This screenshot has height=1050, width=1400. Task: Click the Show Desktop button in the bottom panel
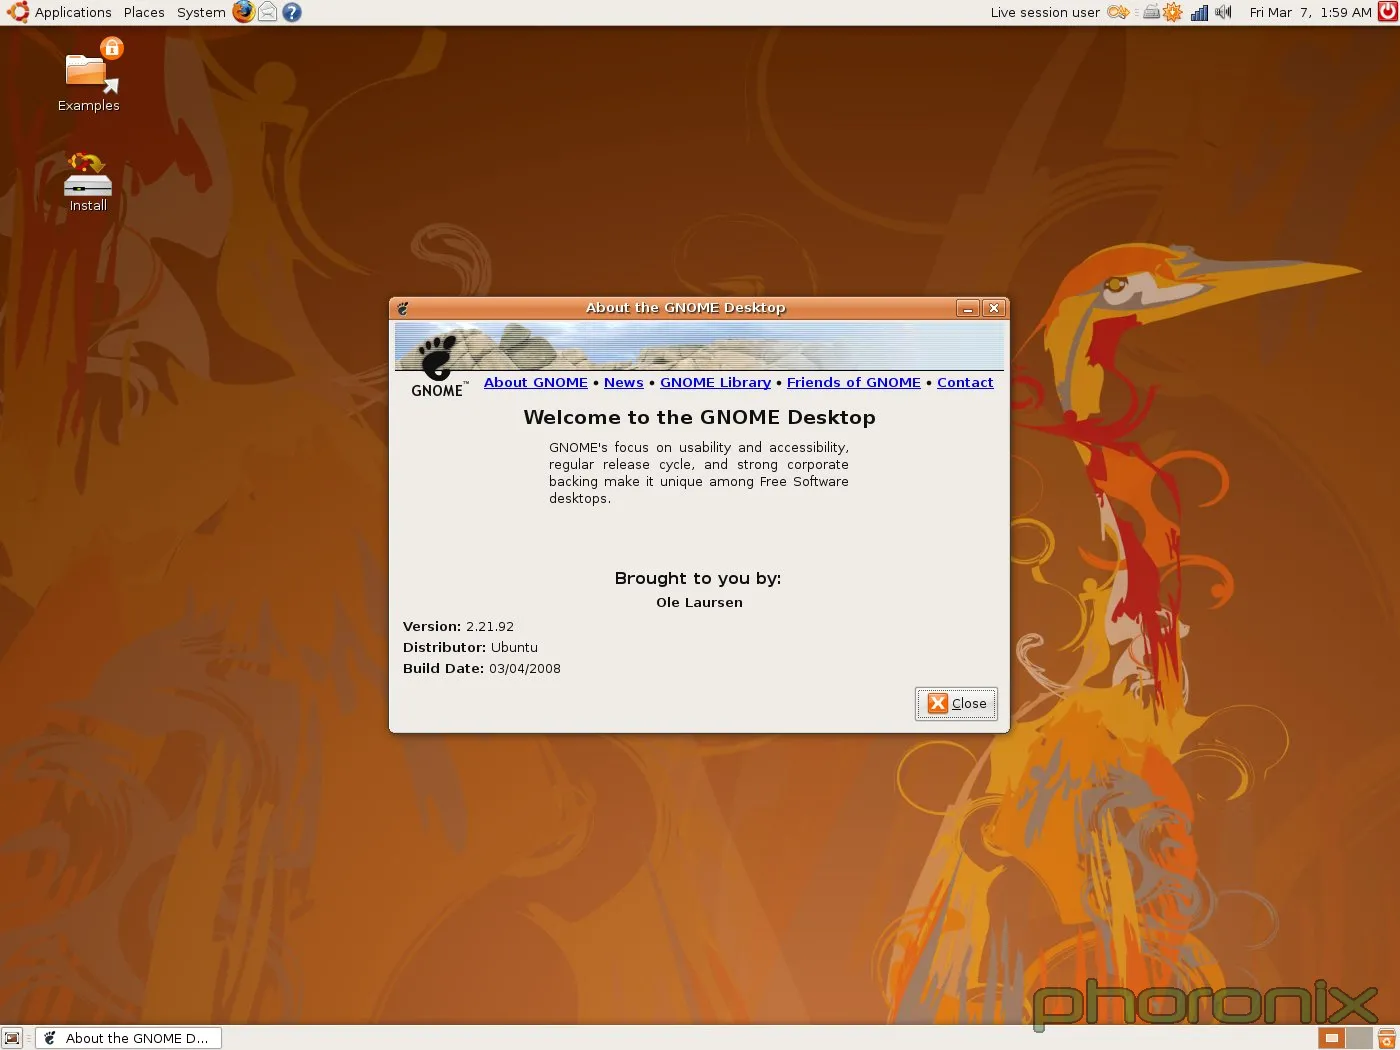12,1038
